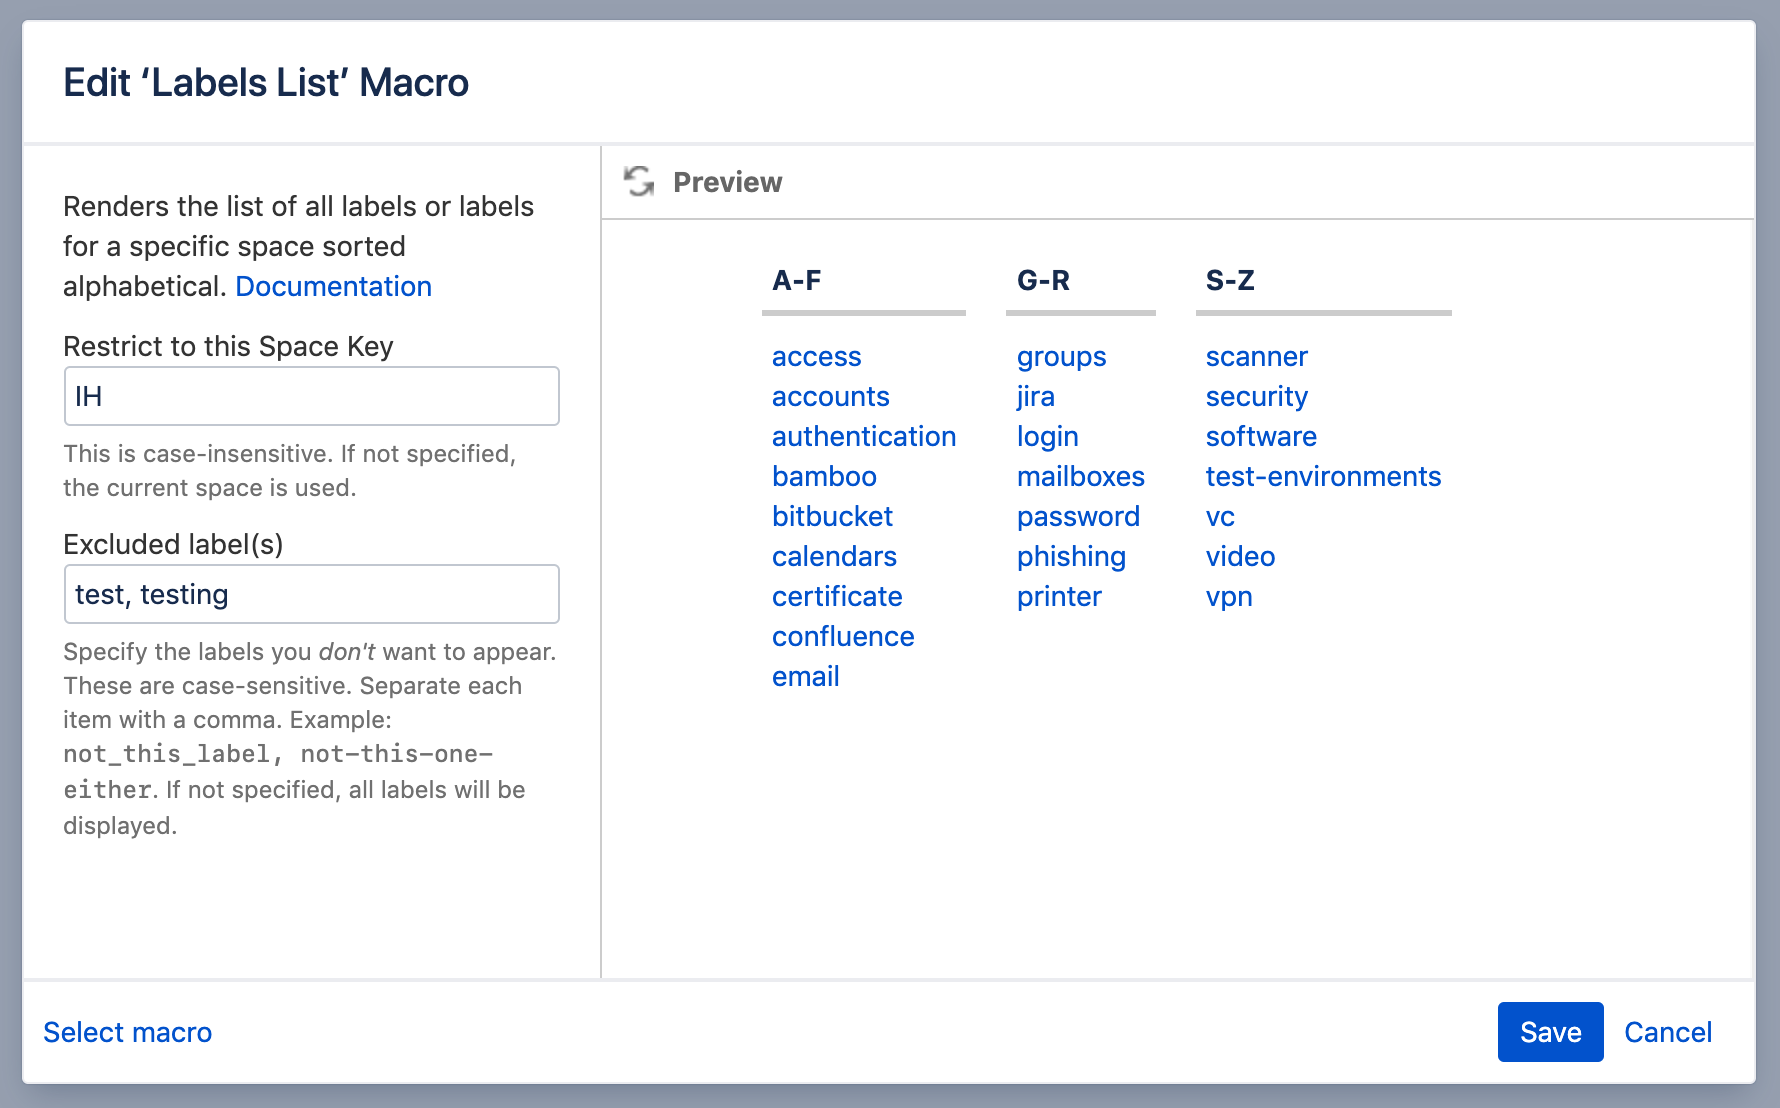1780x1108 pixels.
Task: Open the 'jira' label link
Action: pyautogui.click(x=1035, y=397)
